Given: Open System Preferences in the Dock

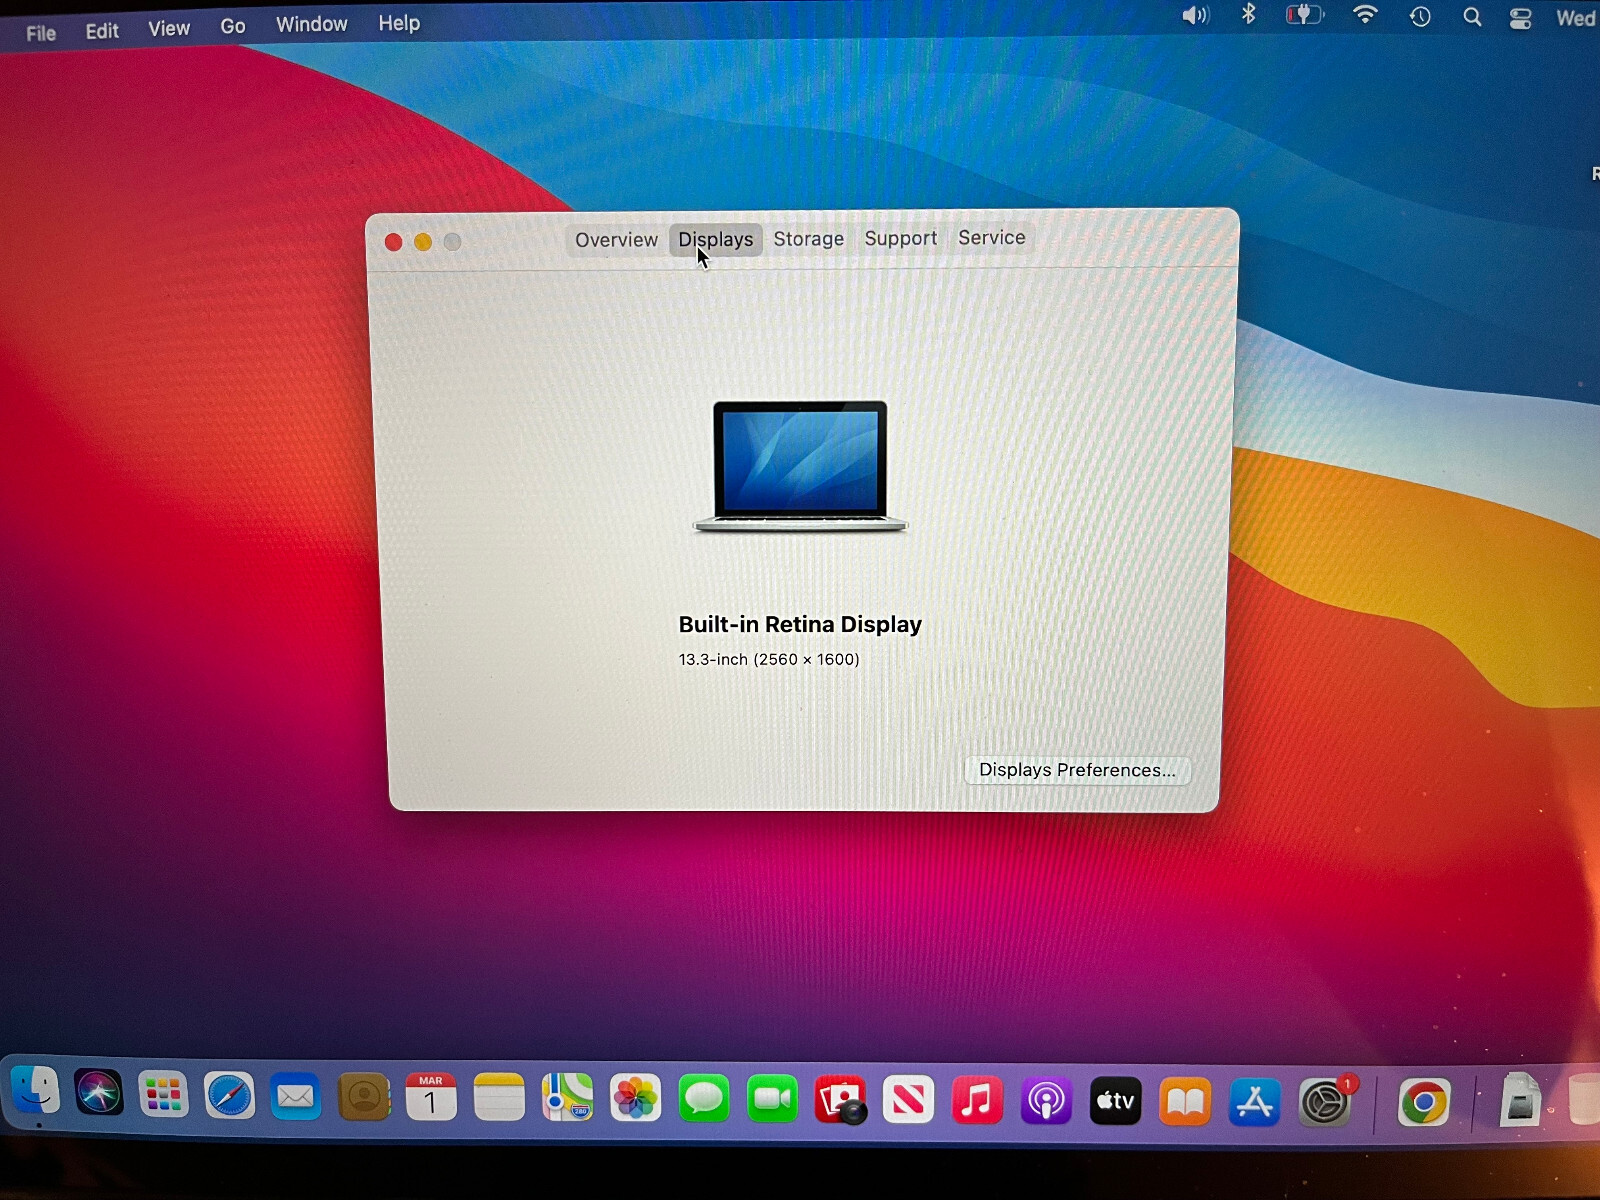Looking at the screenshot, I should pyautogui.click(x=1325, y=1103).
